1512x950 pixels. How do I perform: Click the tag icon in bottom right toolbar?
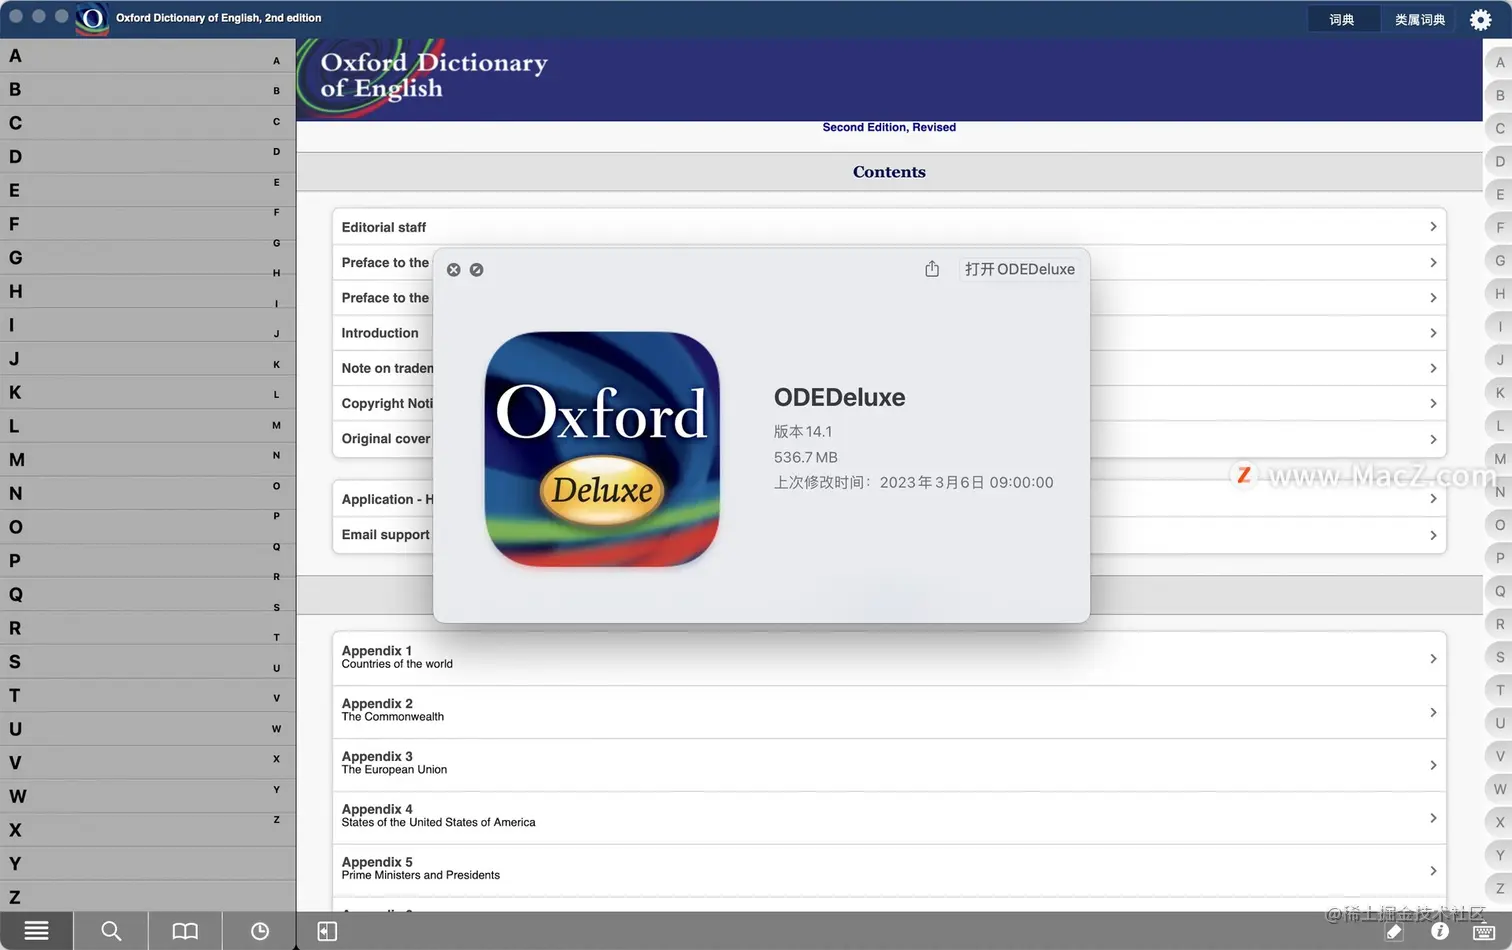pyautogui.click(x=1394, y=932)
